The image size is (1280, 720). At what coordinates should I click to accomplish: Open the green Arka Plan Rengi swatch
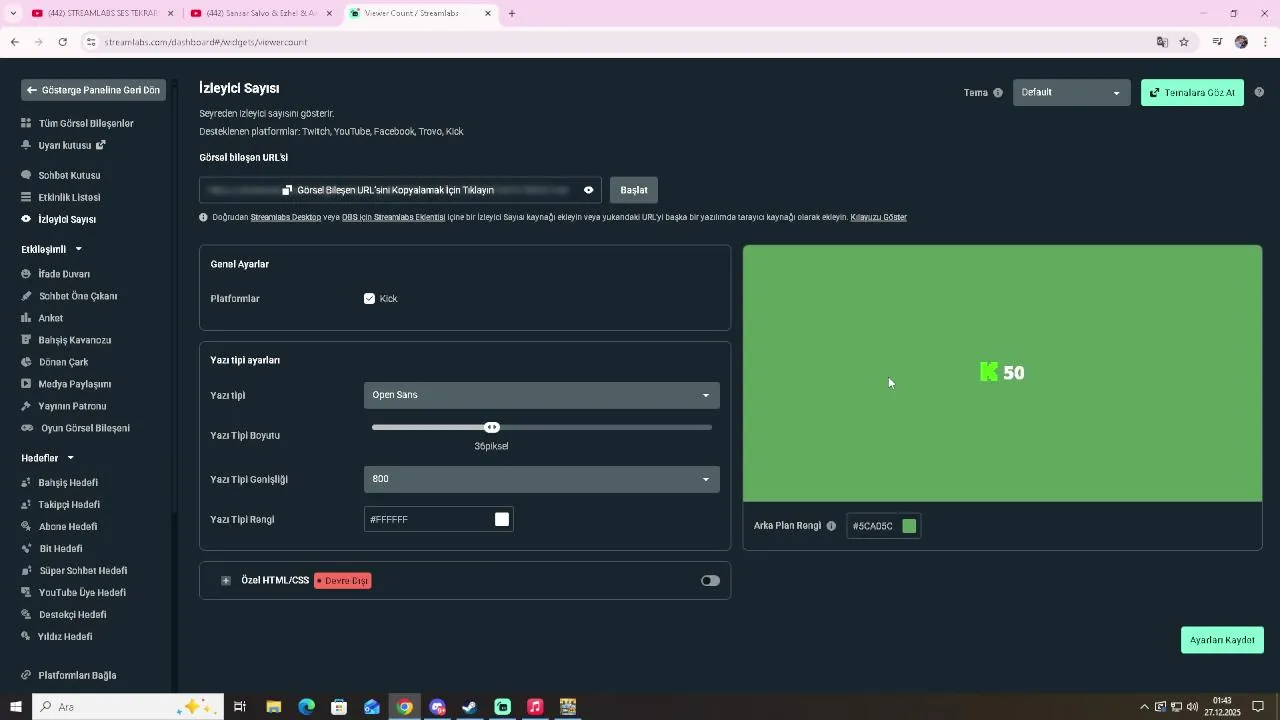[909, 526]
